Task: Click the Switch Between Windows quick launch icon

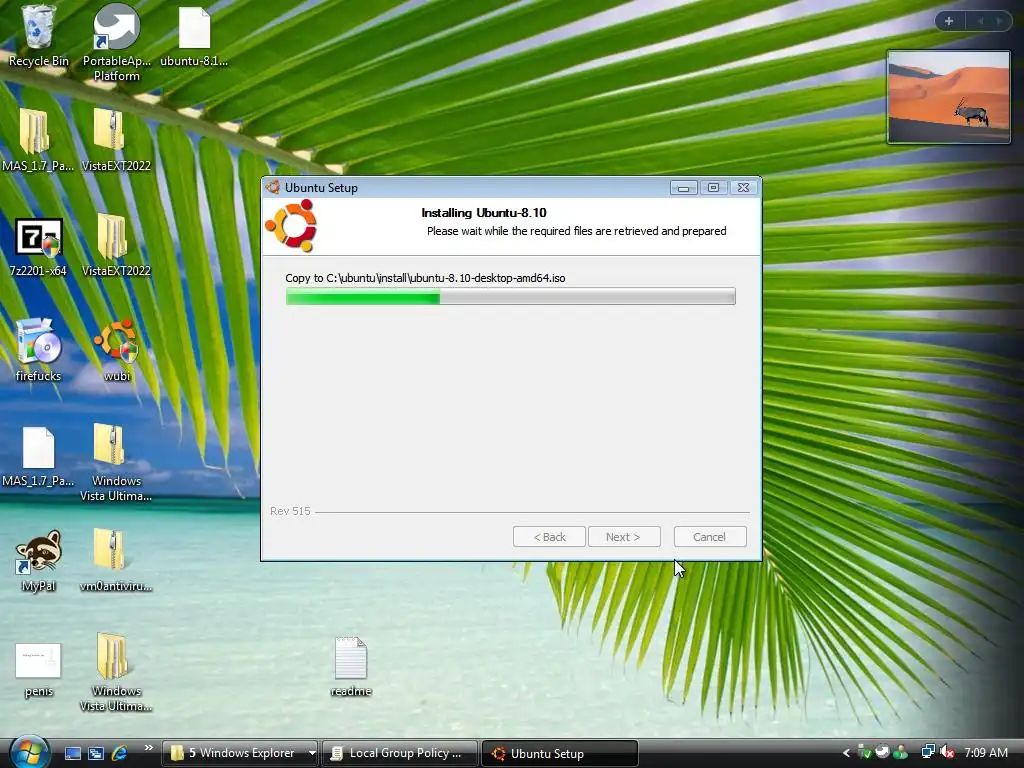Action: 96,753
